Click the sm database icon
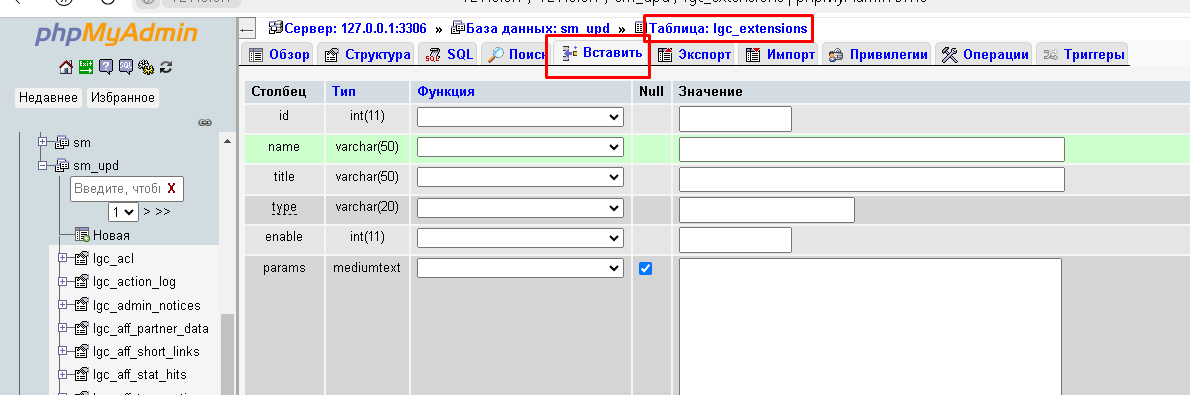1190x395 pixels. coord(63,142)
